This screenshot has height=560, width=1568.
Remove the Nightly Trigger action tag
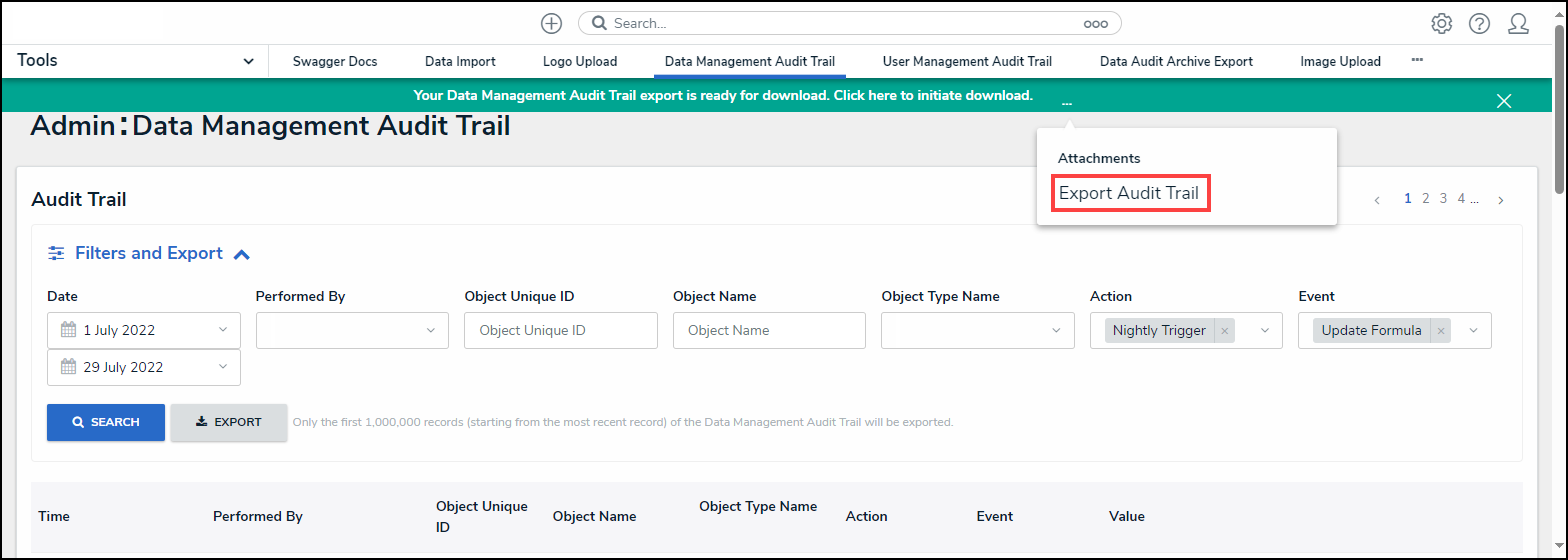click(1224, 331)
